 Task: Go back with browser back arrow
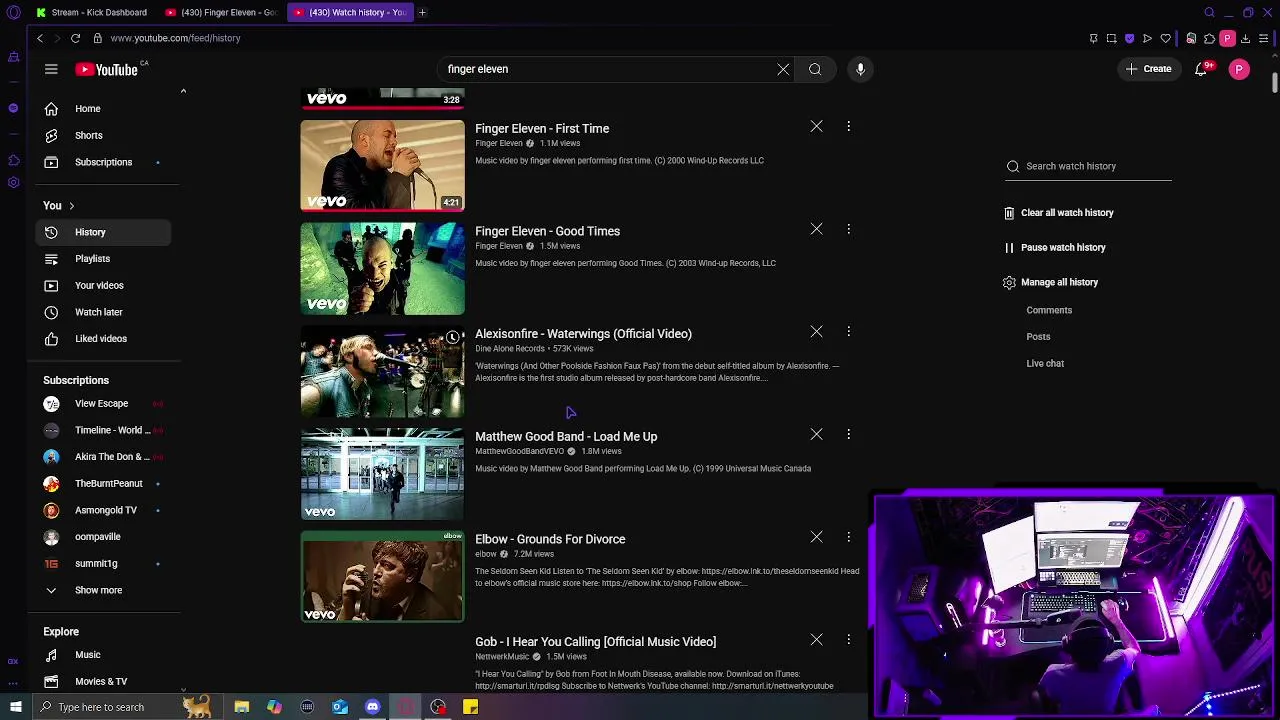(x=40, y=38)
